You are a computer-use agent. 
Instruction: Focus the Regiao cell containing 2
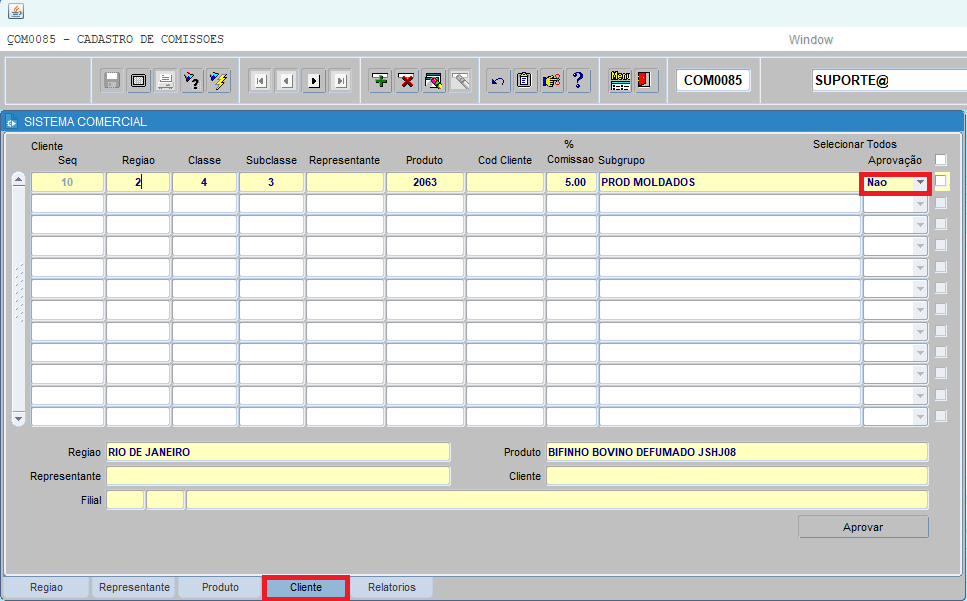click(138, 182)
